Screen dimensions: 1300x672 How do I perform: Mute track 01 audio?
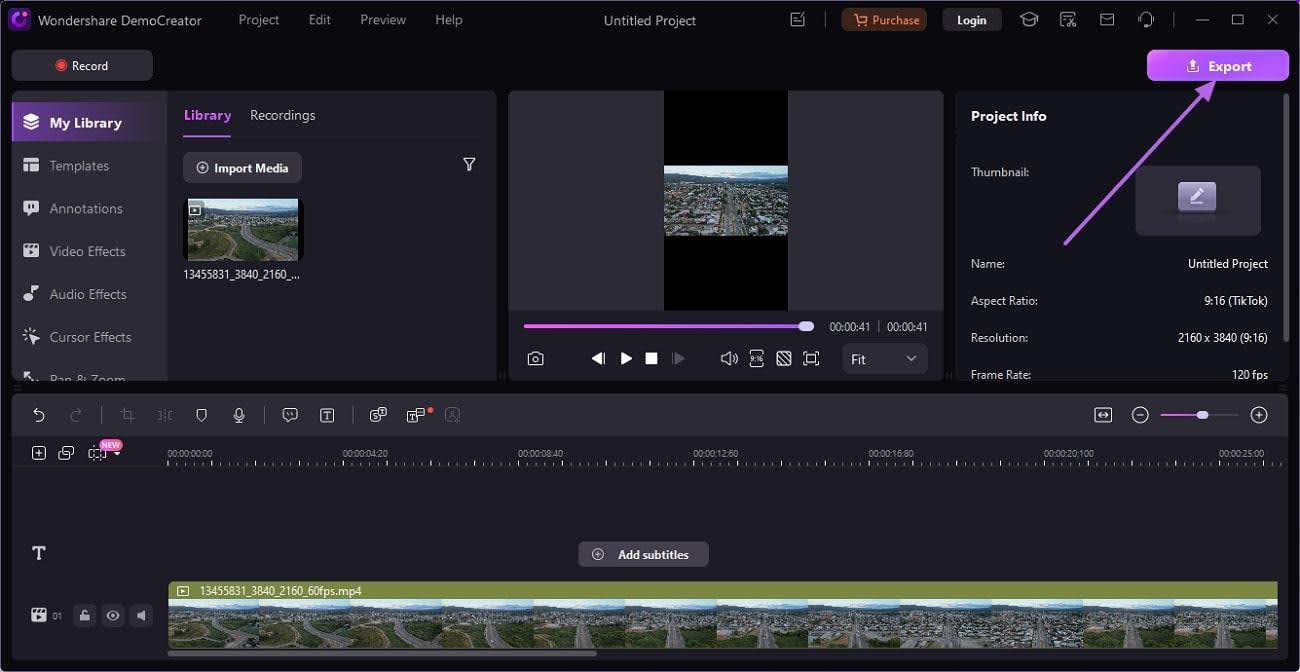141,616
